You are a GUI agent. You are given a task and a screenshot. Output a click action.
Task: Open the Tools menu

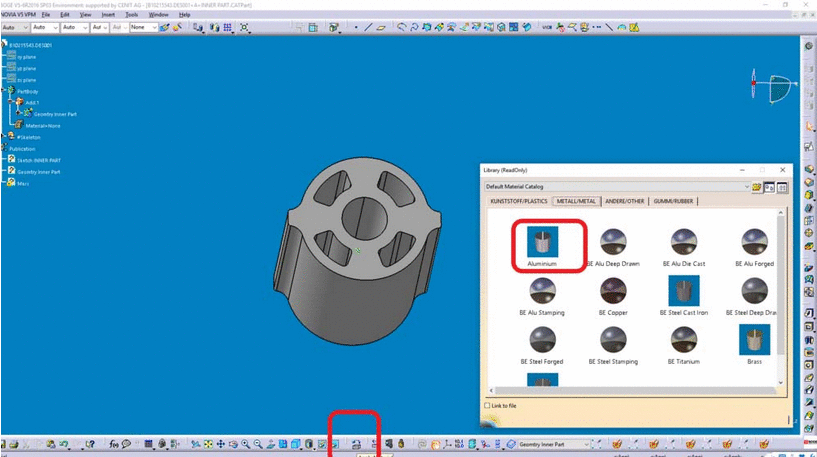click(132, 15)
